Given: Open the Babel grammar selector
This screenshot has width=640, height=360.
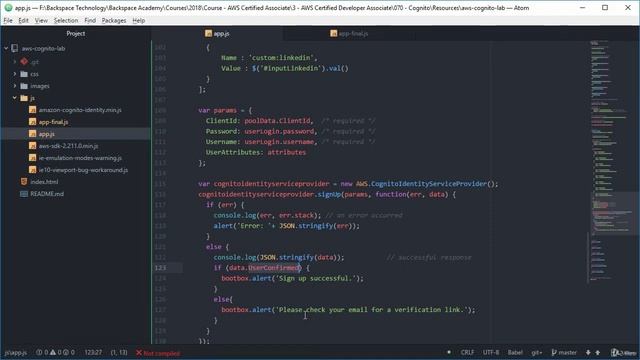Looking at the screenshot, I should 515,352.
